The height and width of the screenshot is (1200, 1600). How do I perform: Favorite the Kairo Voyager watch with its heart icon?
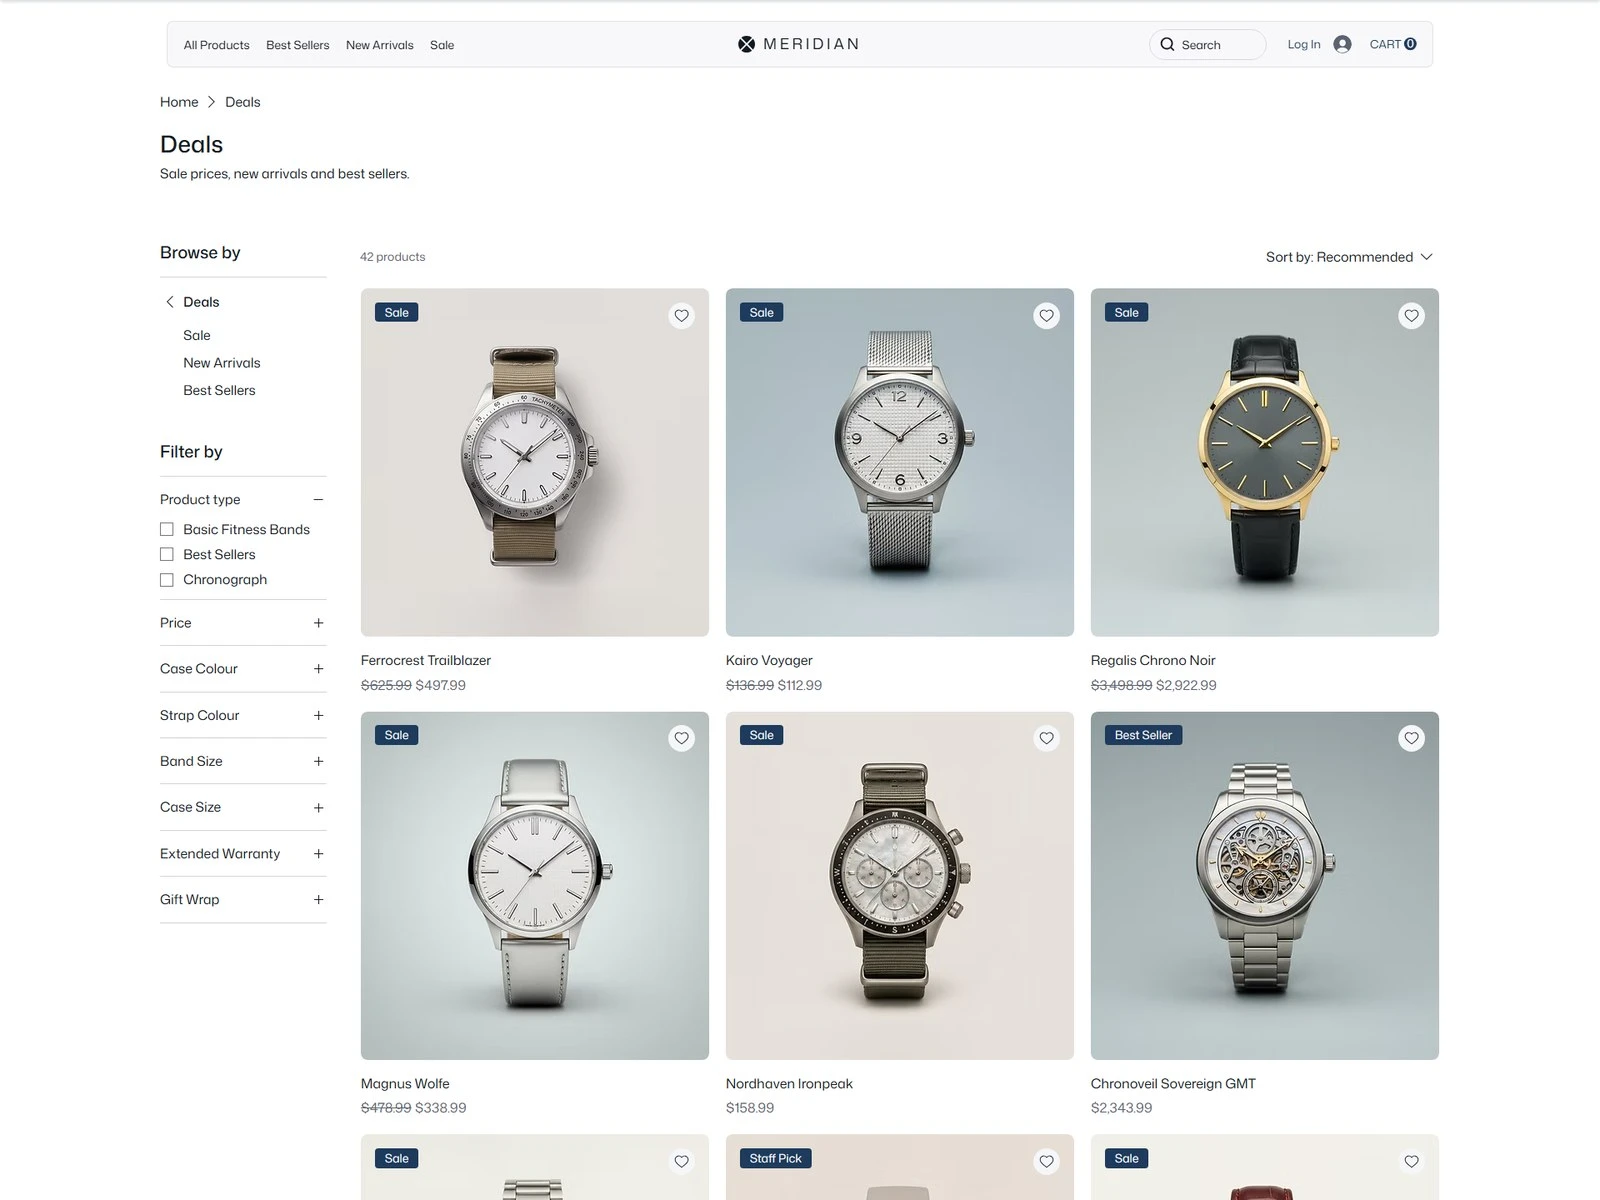[x=1046, y=316]
